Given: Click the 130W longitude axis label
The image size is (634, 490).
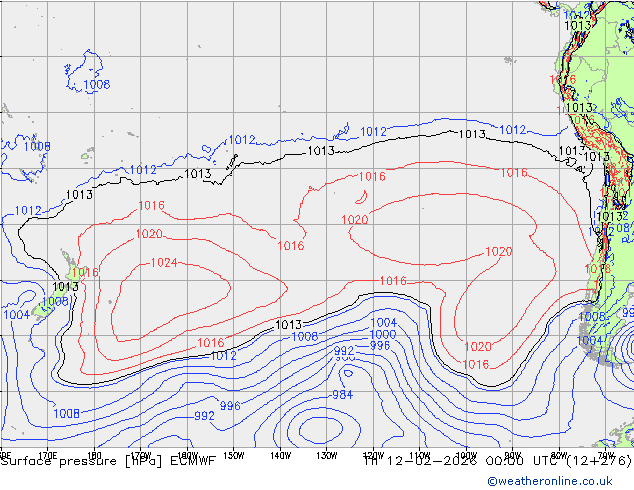Looking at the screenshot, I should (327, 456).
